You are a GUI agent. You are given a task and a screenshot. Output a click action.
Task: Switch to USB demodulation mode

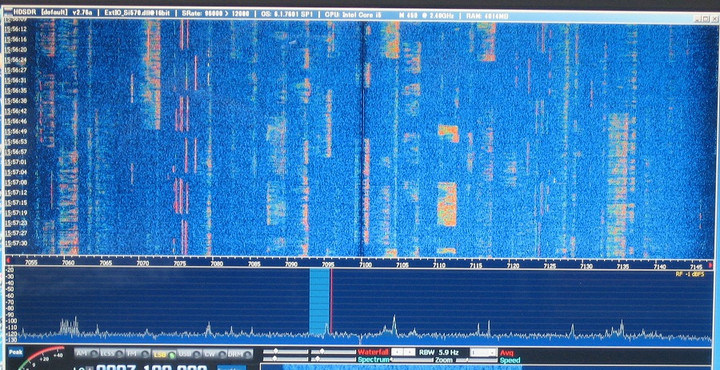[190, 354]
